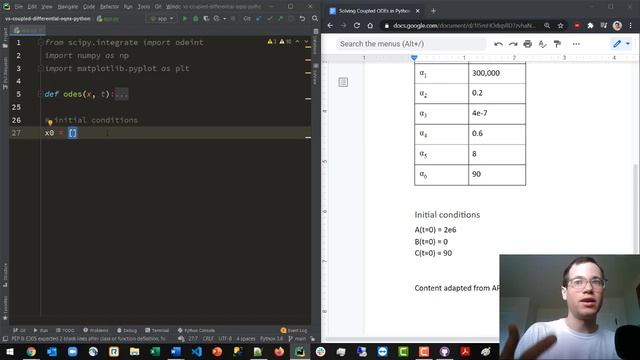The height and width of the screenshot is (360, 640).
Task: Open the Debug tool window tab
Action: pyautogui.click(x=127, y=330)
